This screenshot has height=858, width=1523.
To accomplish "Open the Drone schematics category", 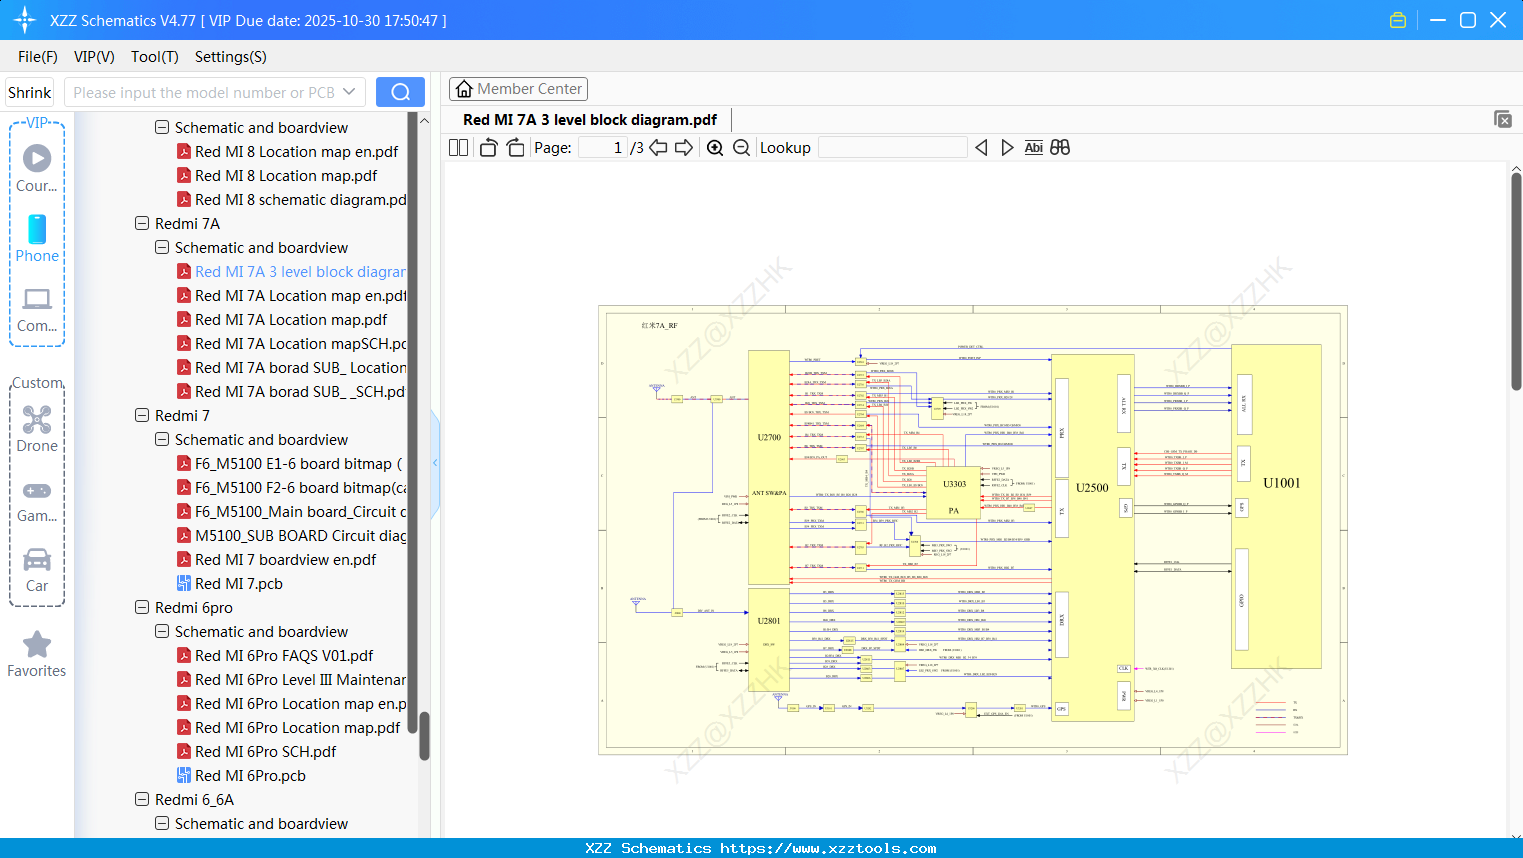I will (37, 428).
